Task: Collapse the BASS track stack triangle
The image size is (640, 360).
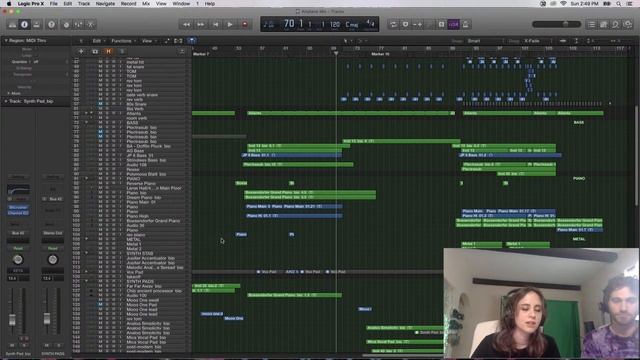Action: (x=87, y=122)
